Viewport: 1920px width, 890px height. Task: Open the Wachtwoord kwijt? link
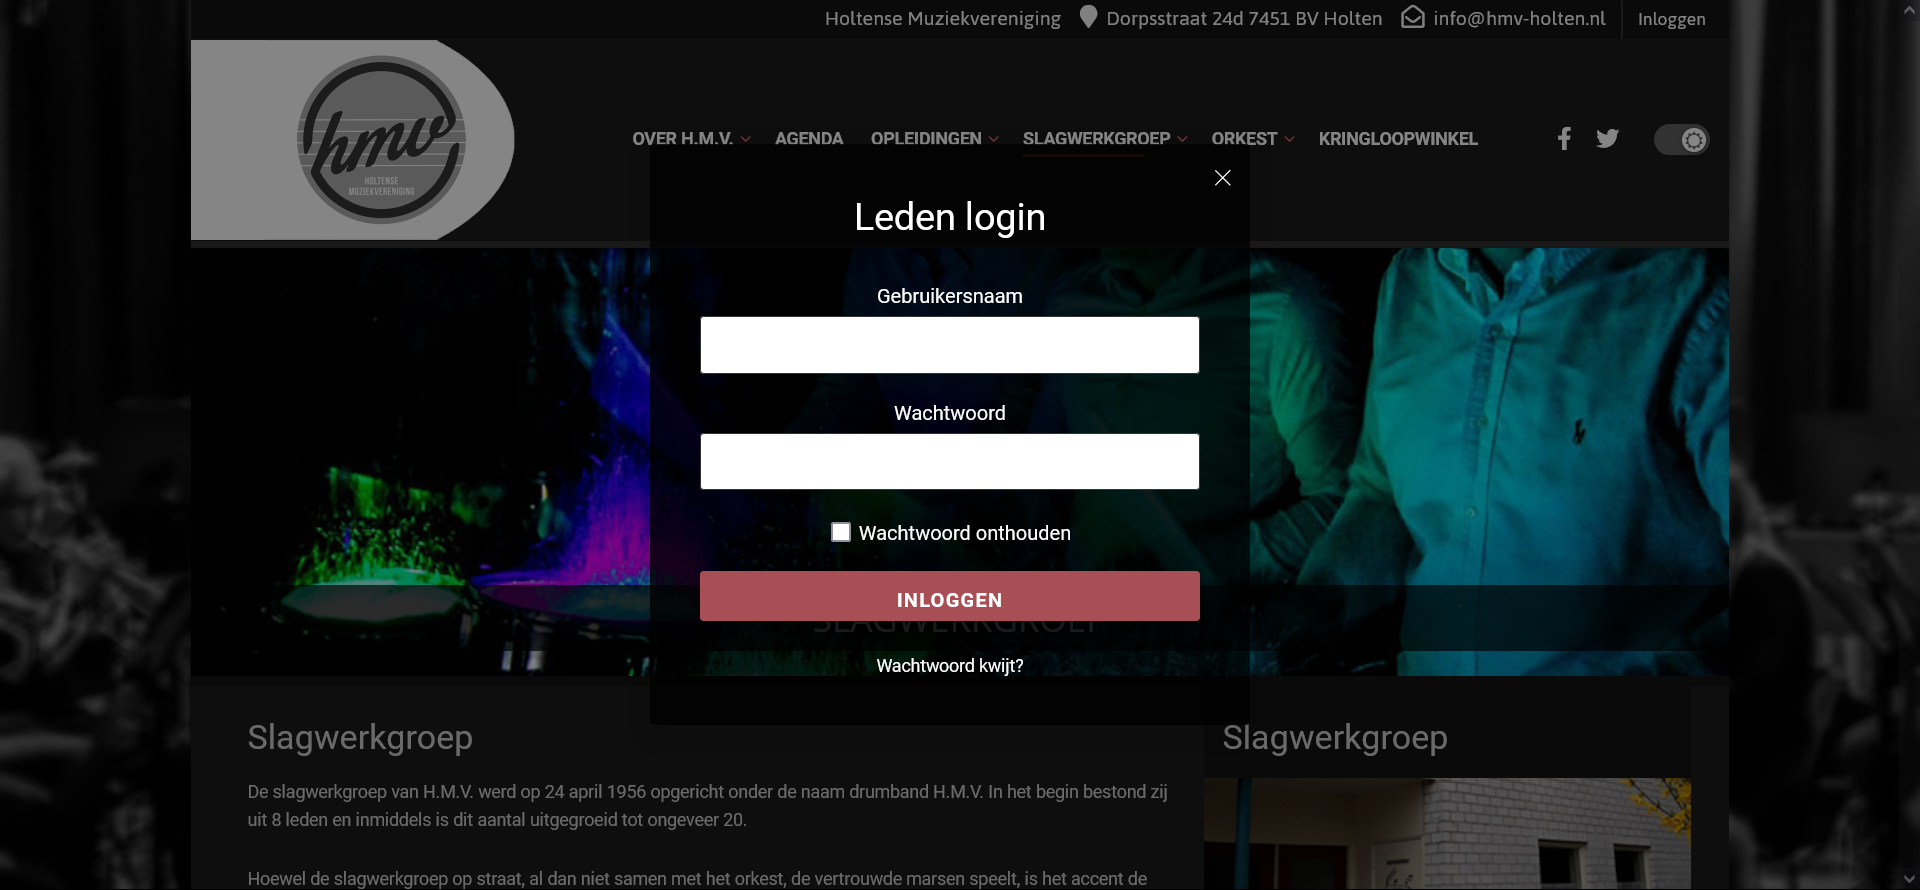tap(950, 666)
